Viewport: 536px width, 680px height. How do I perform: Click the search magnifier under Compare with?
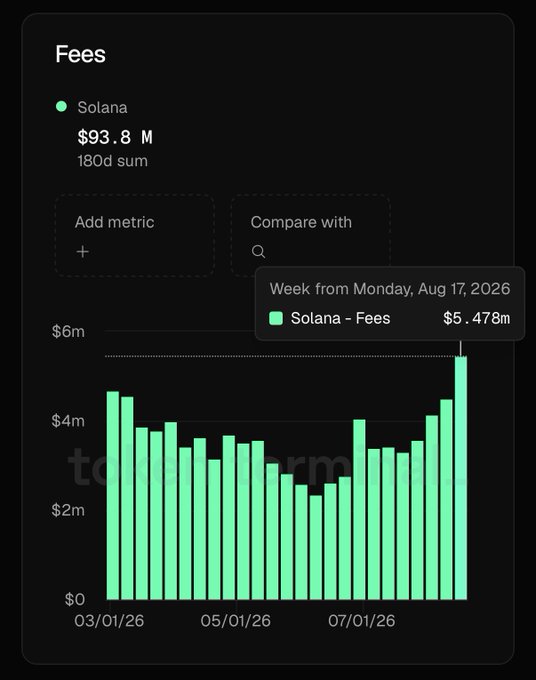coord(258,251)
